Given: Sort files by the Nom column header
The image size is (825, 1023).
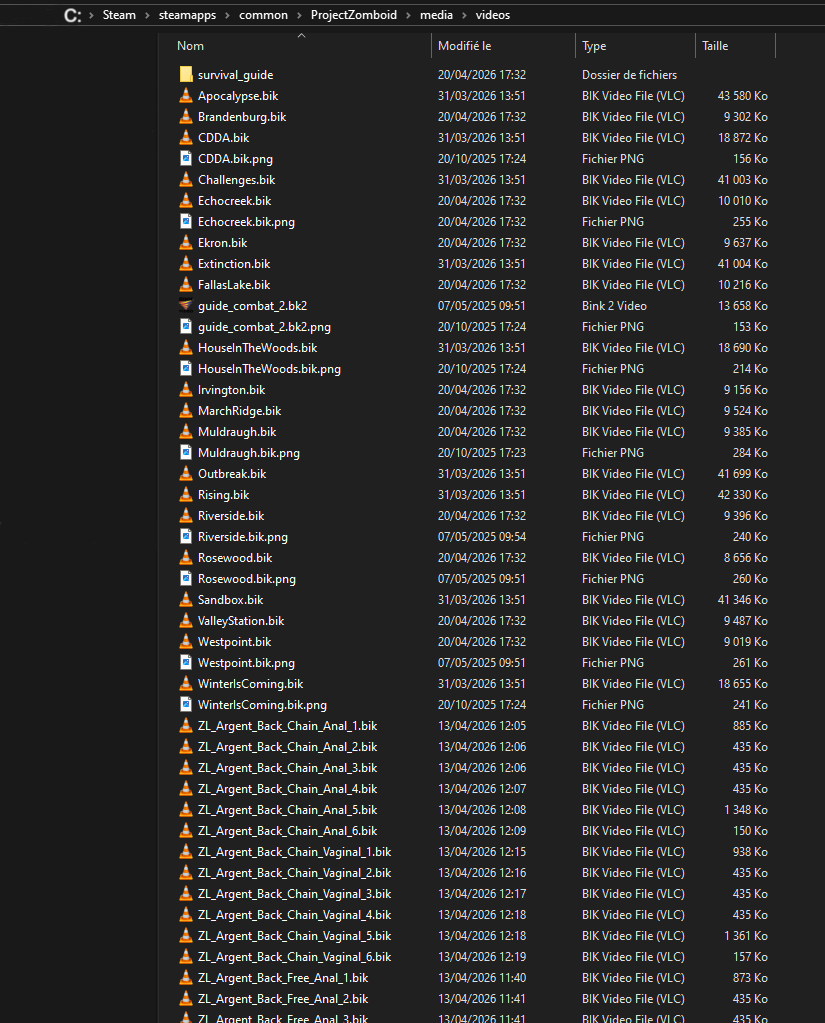Looking at the screenshot, I should [190, 46].
